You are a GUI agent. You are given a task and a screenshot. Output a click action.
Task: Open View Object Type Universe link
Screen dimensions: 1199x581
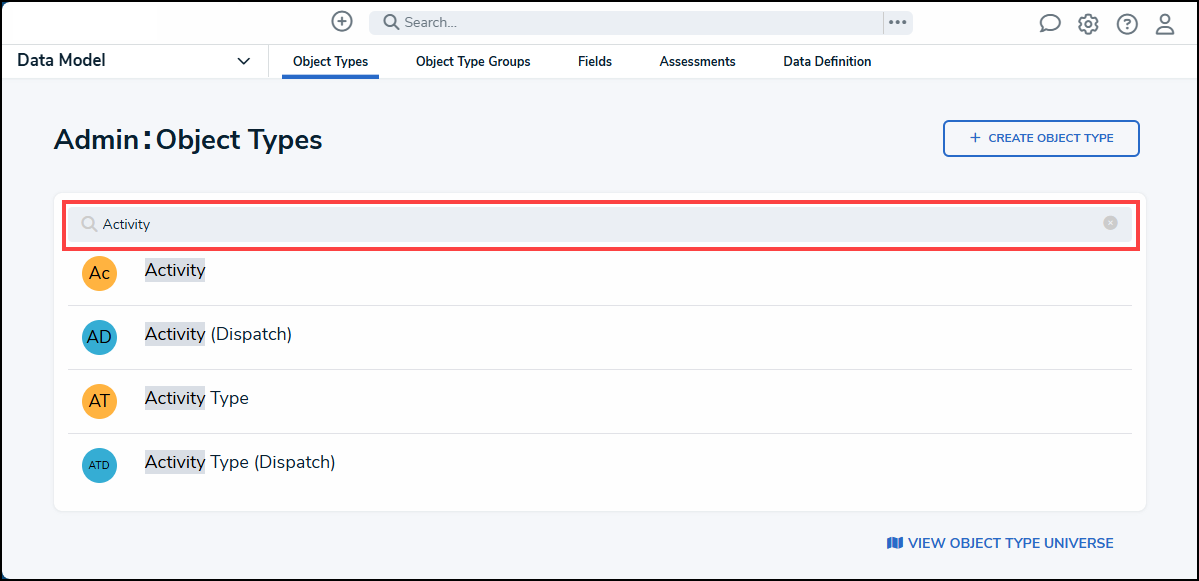point(1000,543)
